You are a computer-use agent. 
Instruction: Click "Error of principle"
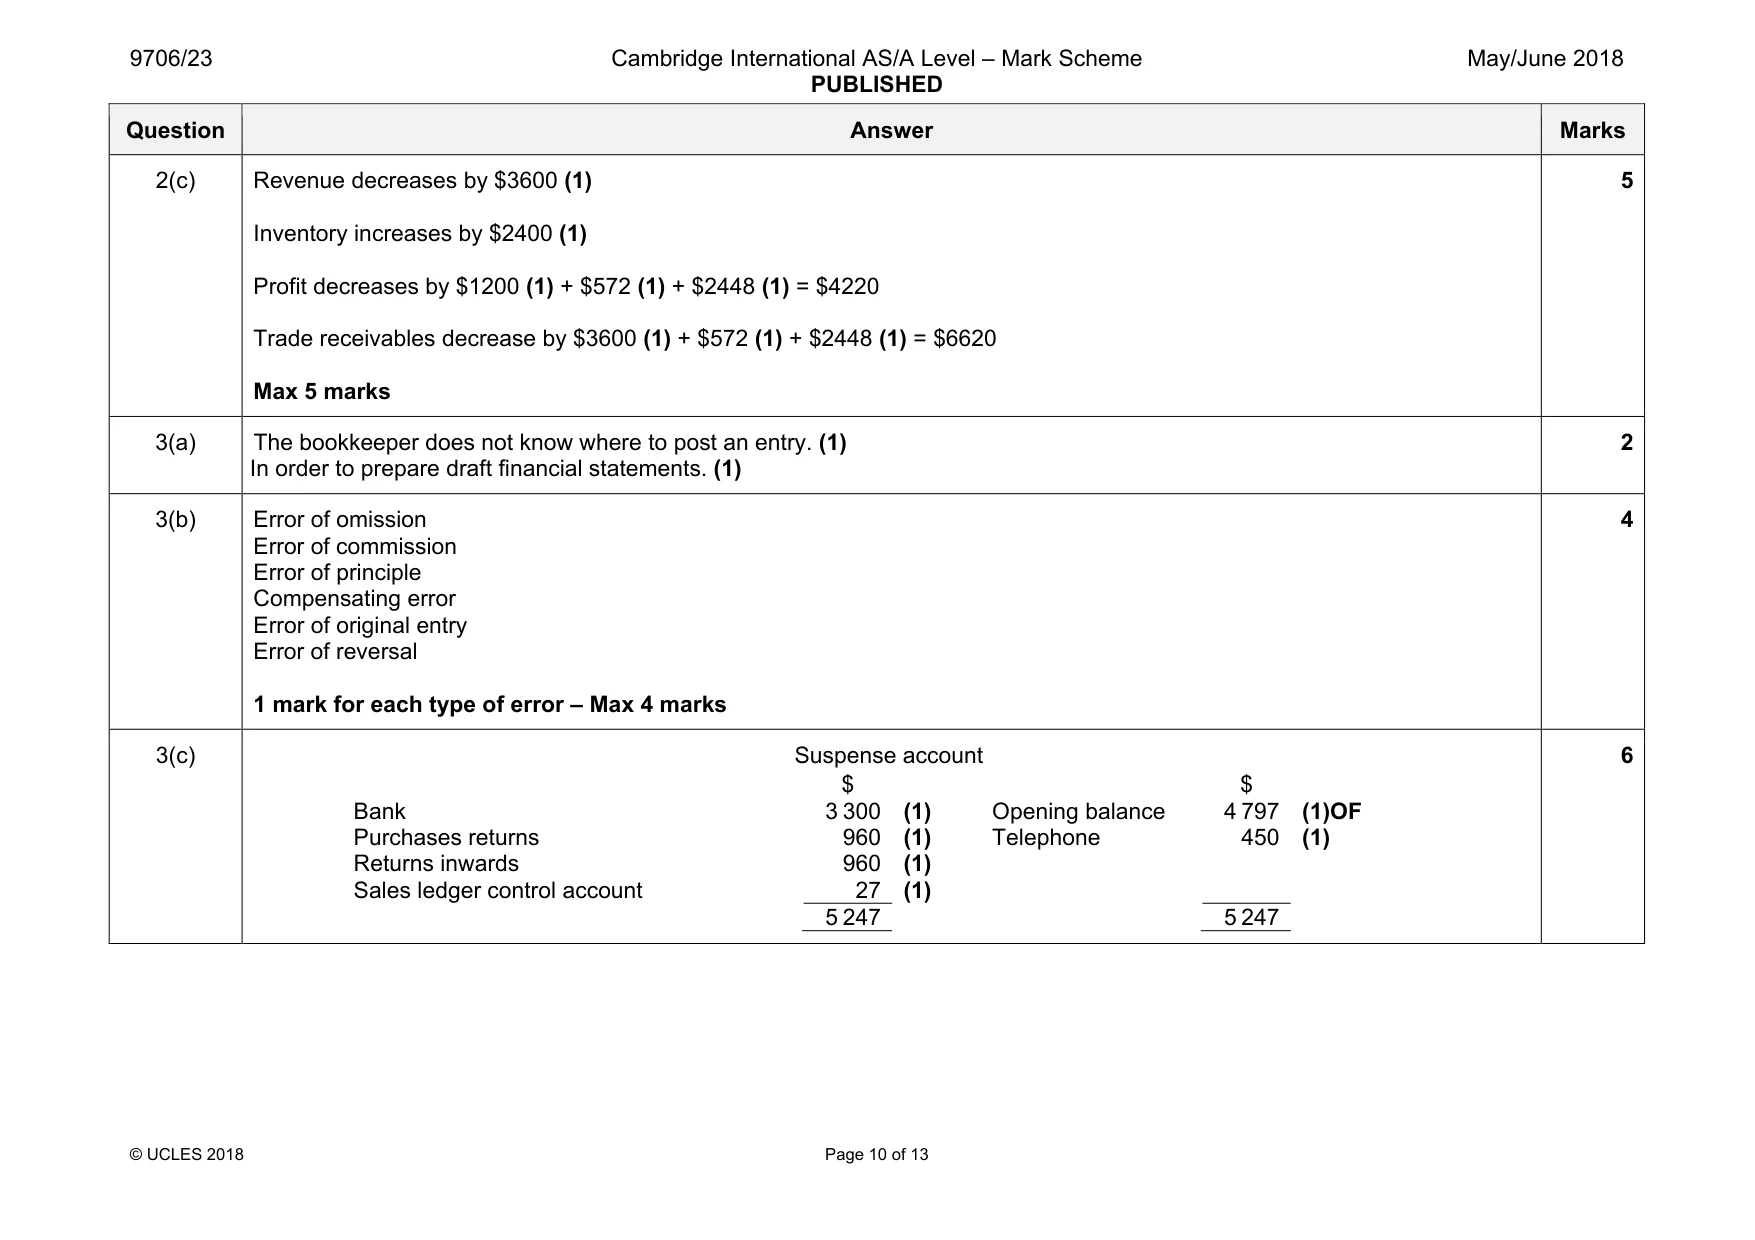[337, 573]
